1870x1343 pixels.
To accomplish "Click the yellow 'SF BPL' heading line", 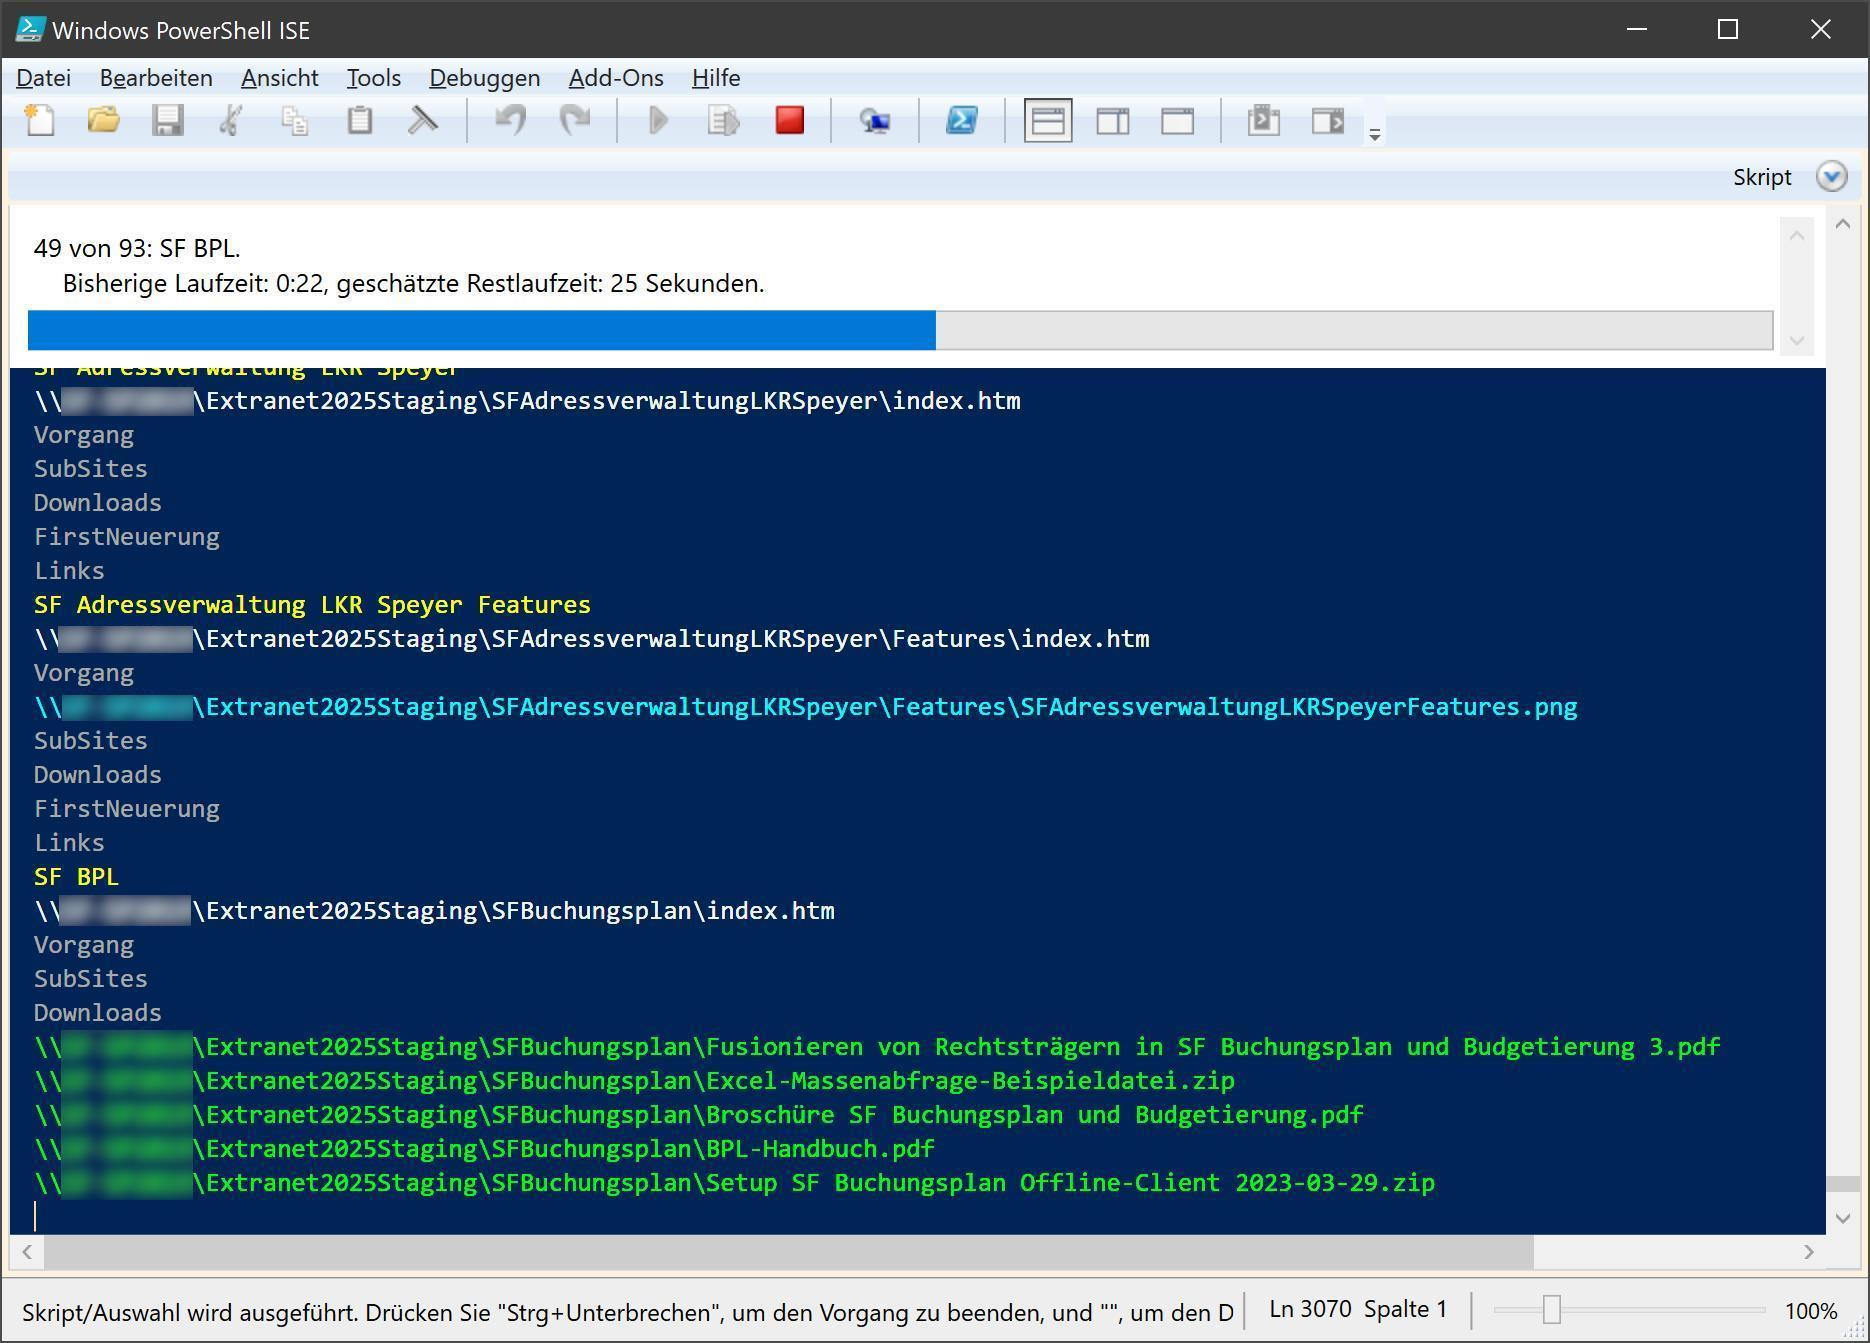I will tap(76, 877).
